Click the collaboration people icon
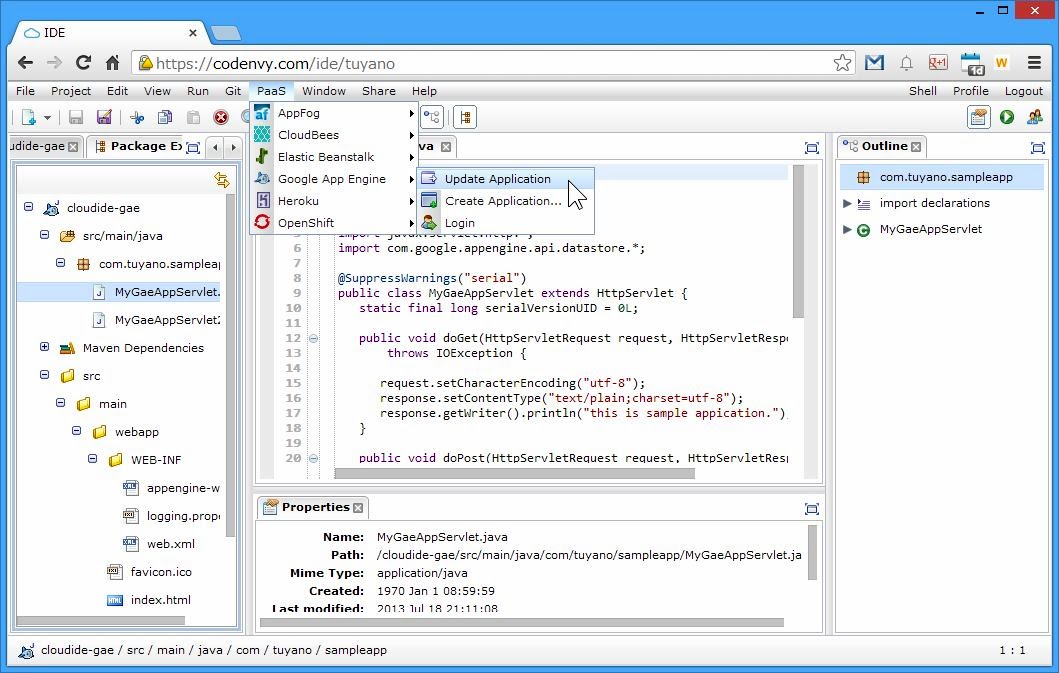 pyautogui.click(x=1034, y=117)
